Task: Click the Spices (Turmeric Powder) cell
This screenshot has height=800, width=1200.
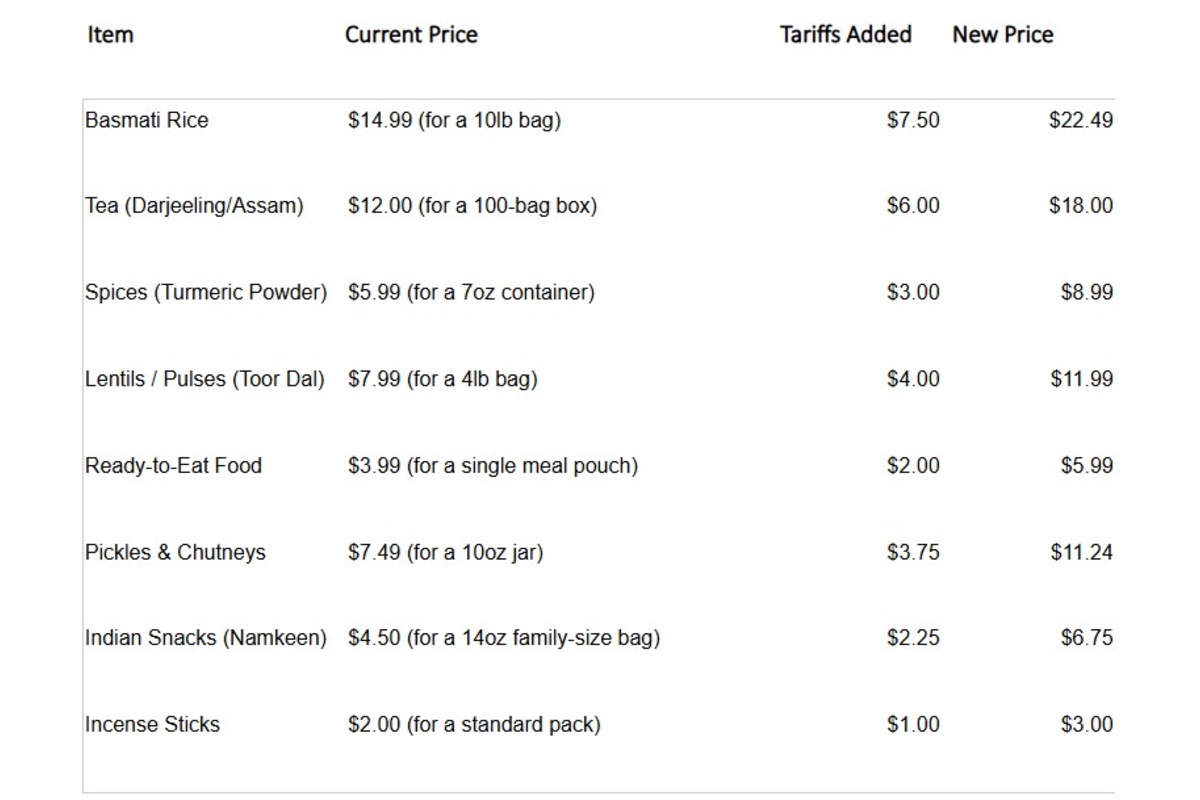Action: click(206, 293)
